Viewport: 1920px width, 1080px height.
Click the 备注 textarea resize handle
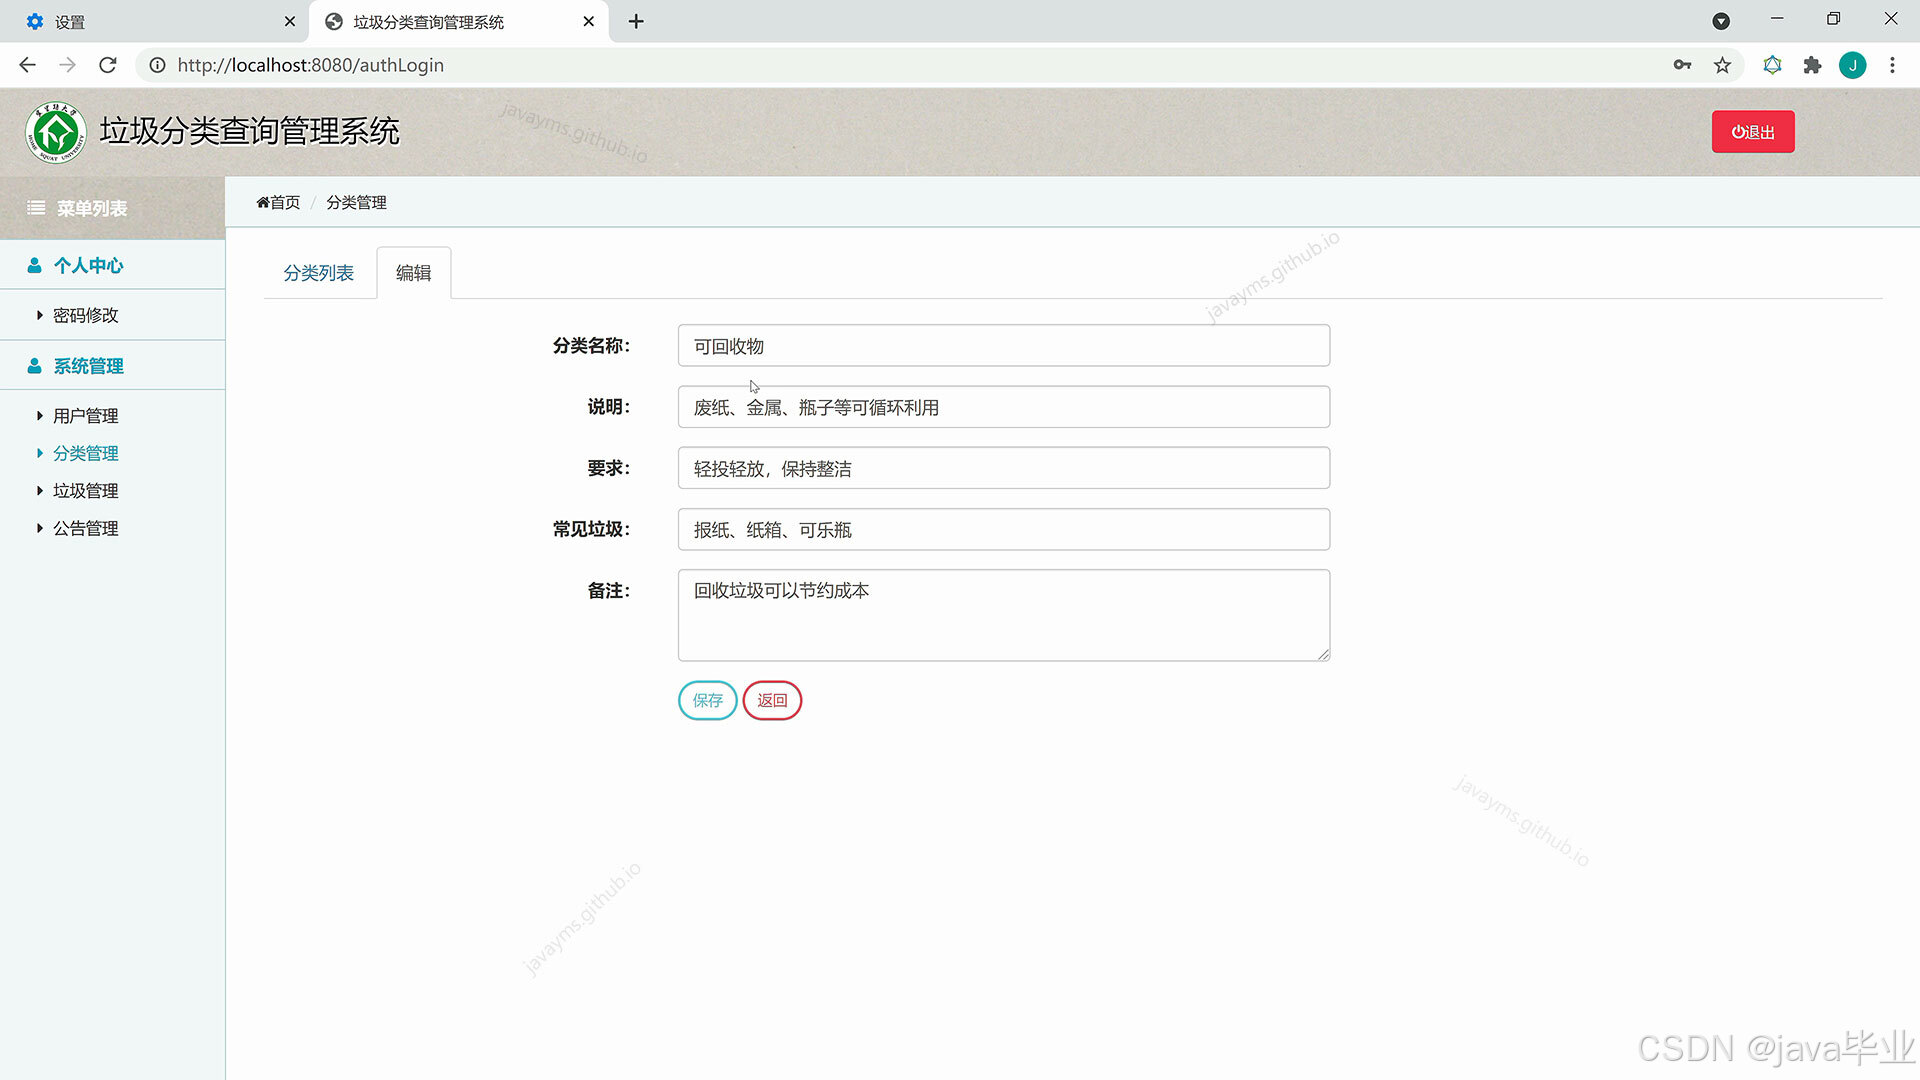1323,654
